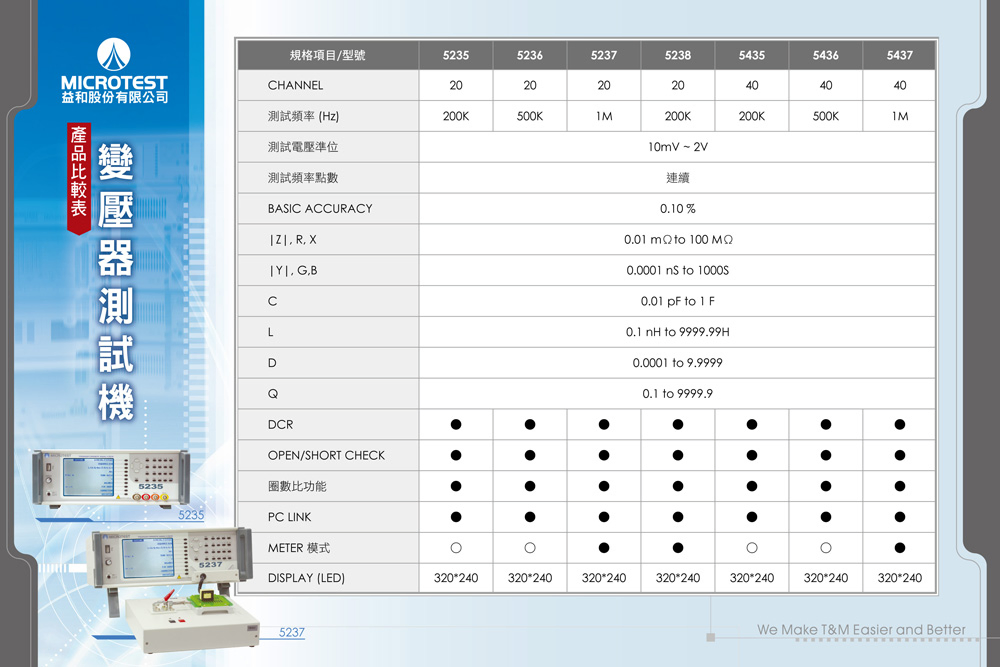
Task: Click the 0.0001 nS to 1000S value
Action: click(678, 270)
